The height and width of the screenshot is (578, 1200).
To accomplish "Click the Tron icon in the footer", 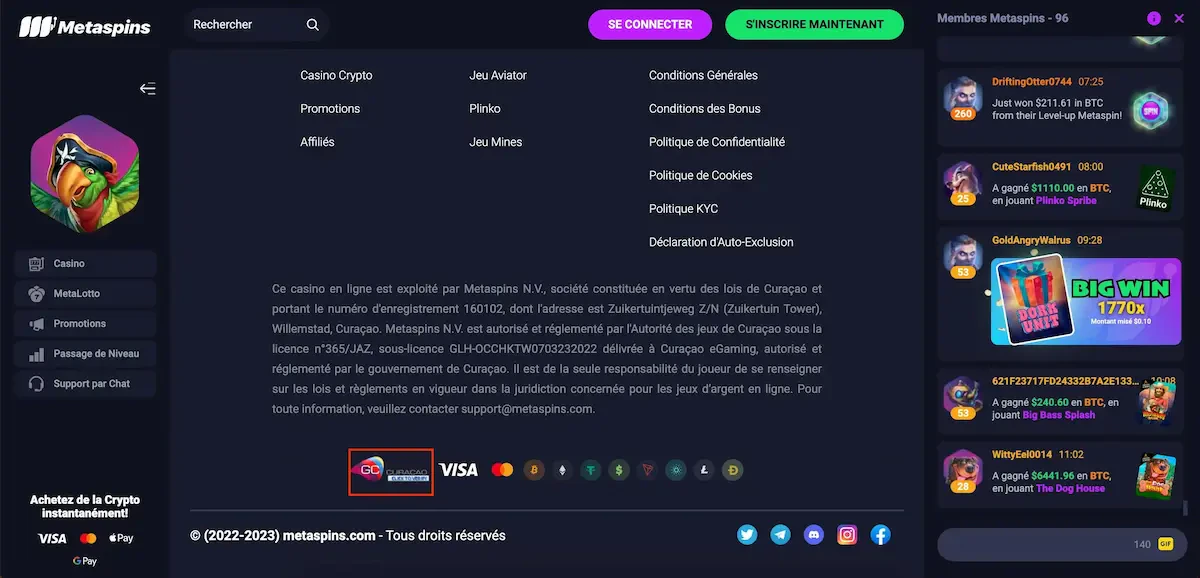I will [648, 469].
